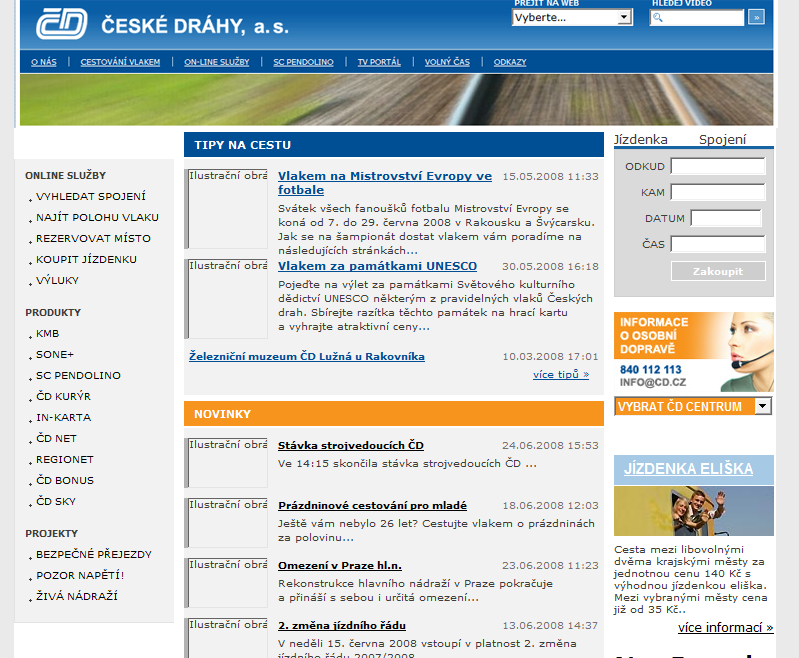Switch to the Spojení tab
Viewport: 799px width, 658px height.
(722, 140)
